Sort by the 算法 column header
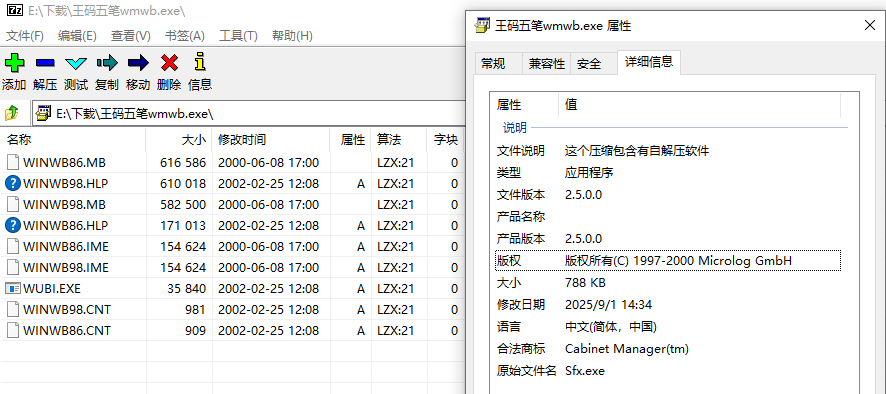Screen dimensions: 886x394 coord(398,140)
